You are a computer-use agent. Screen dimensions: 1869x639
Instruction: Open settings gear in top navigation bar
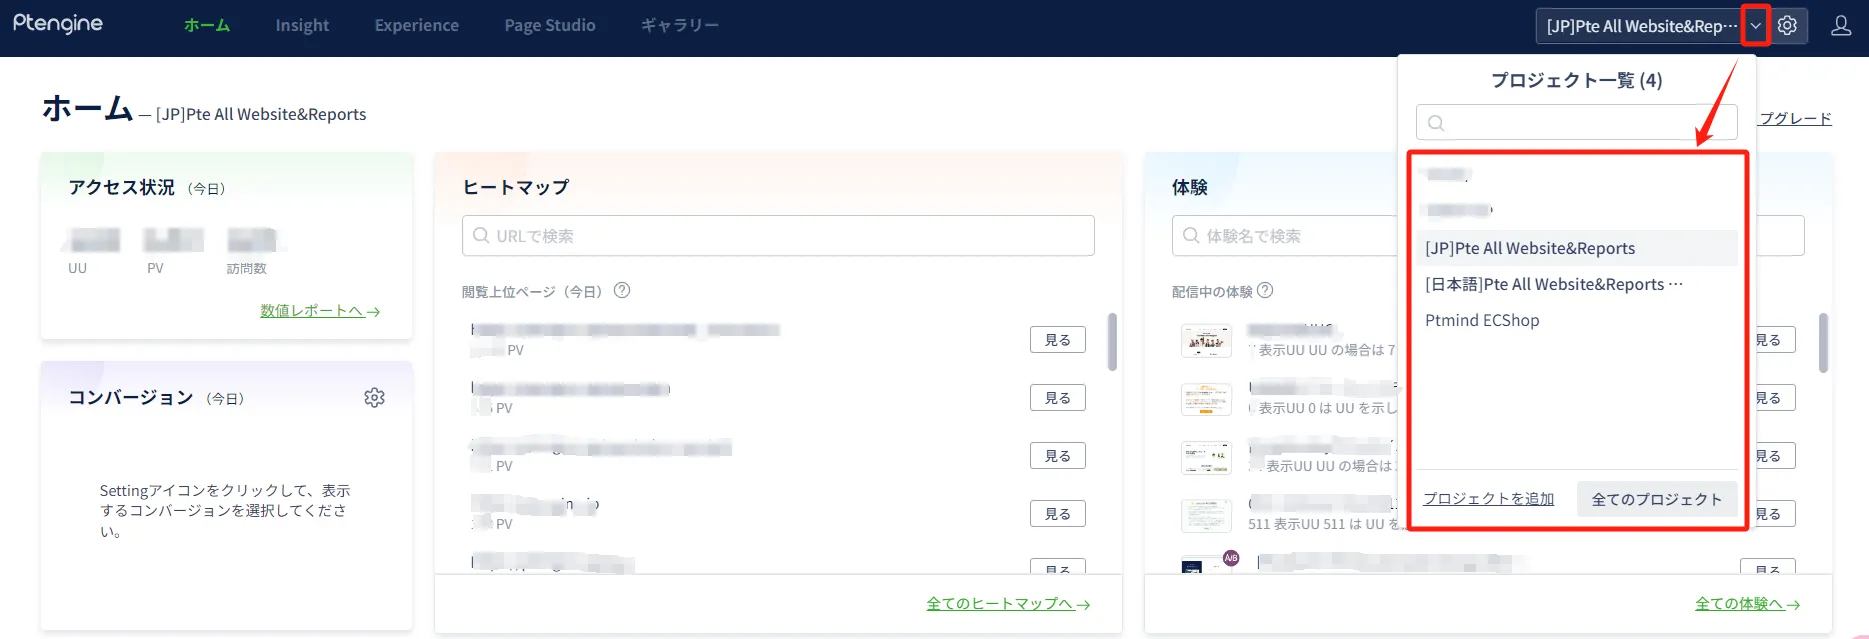tap(1787, 26)
